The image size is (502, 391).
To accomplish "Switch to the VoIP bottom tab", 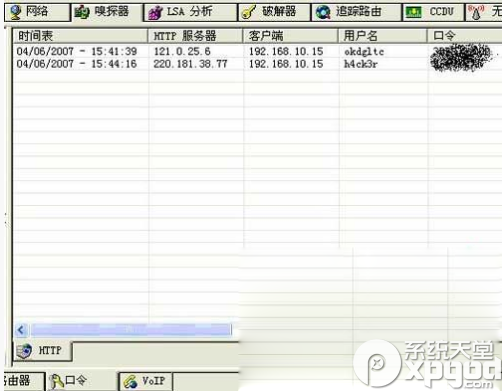I will [x=145, y=381].
